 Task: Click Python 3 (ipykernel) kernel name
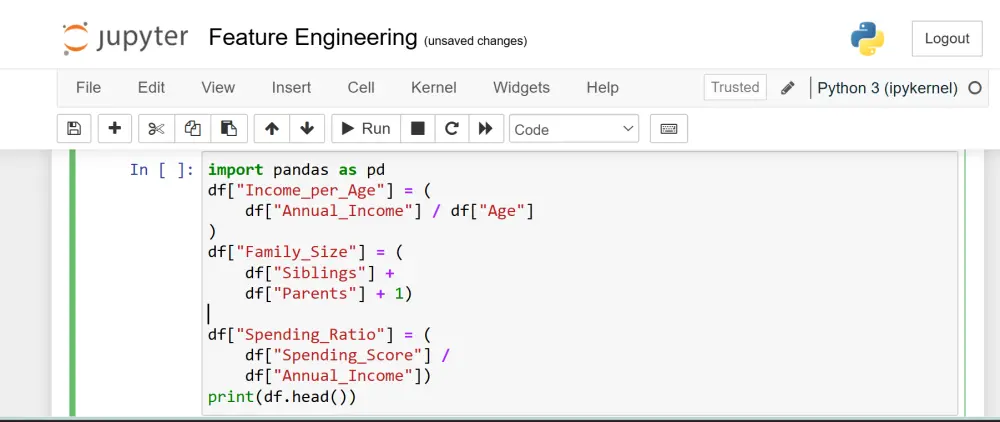[x=888, y=88]
